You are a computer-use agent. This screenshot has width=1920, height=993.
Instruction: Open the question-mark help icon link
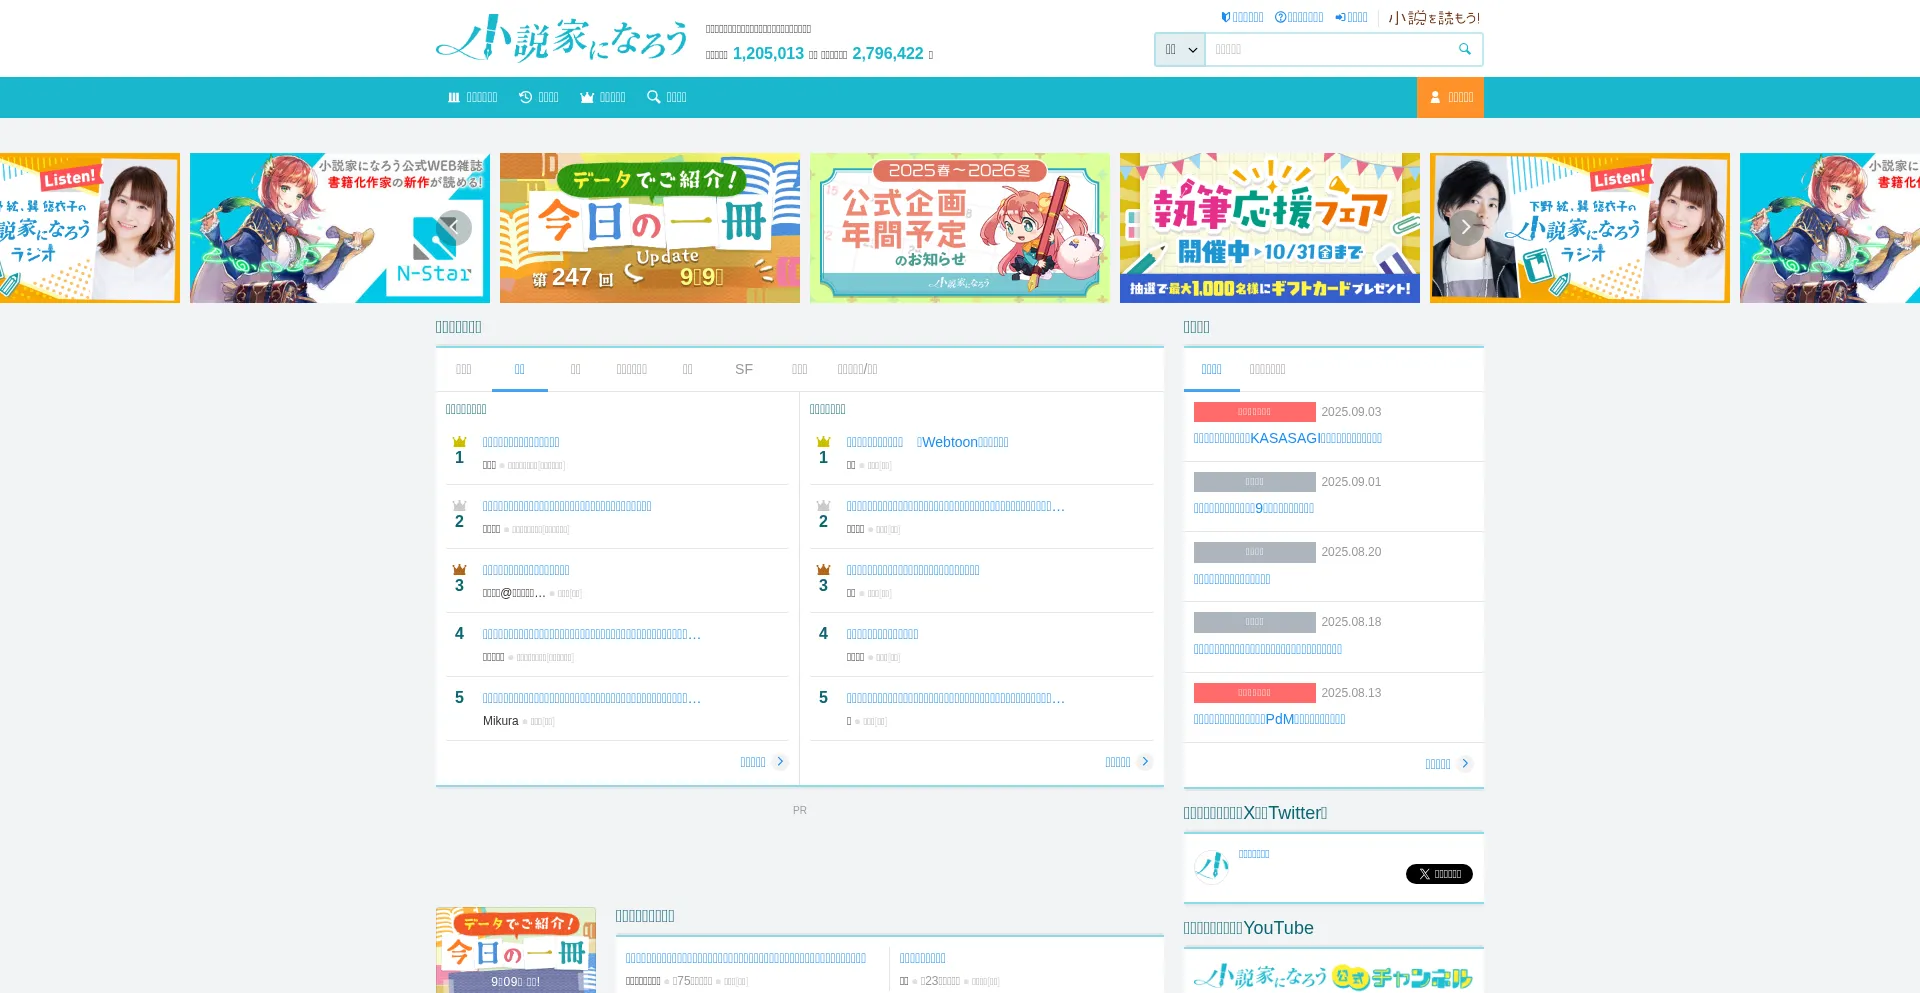pos(1299,18)
